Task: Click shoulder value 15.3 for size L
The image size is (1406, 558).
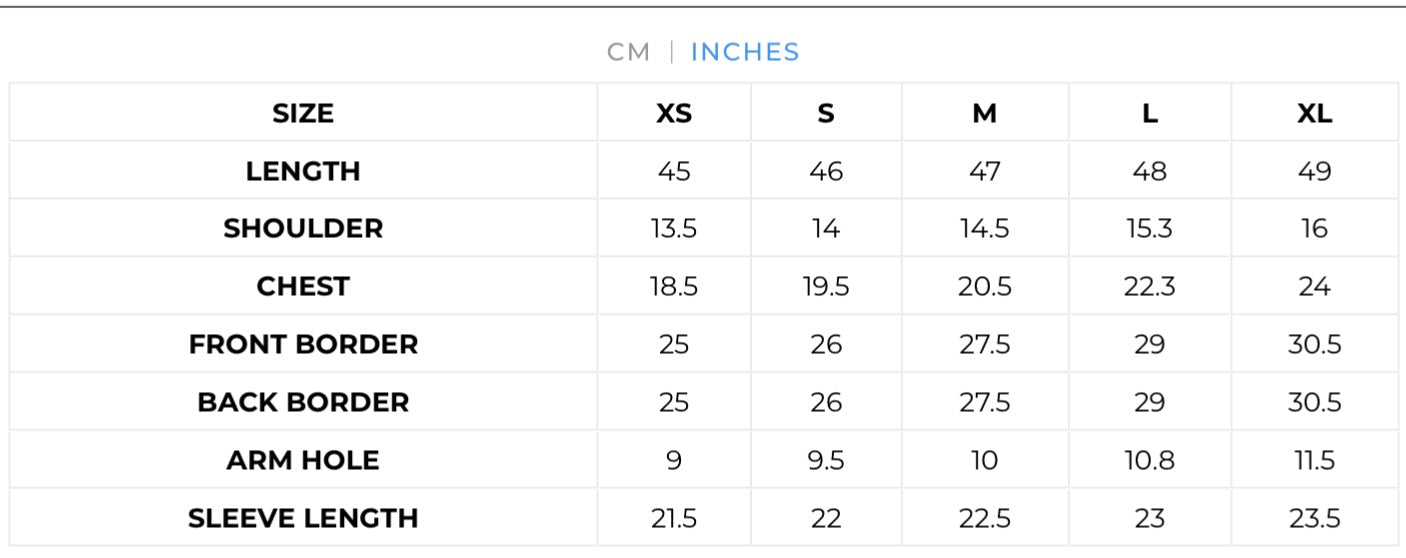Action: click(1150, 229)
